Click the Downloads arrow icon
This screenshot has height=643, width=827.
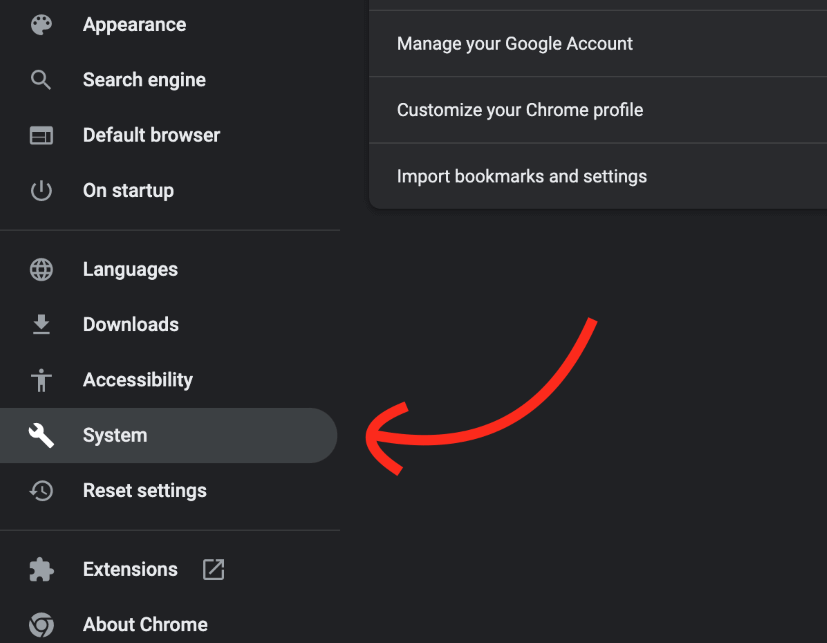coord(41,324)
